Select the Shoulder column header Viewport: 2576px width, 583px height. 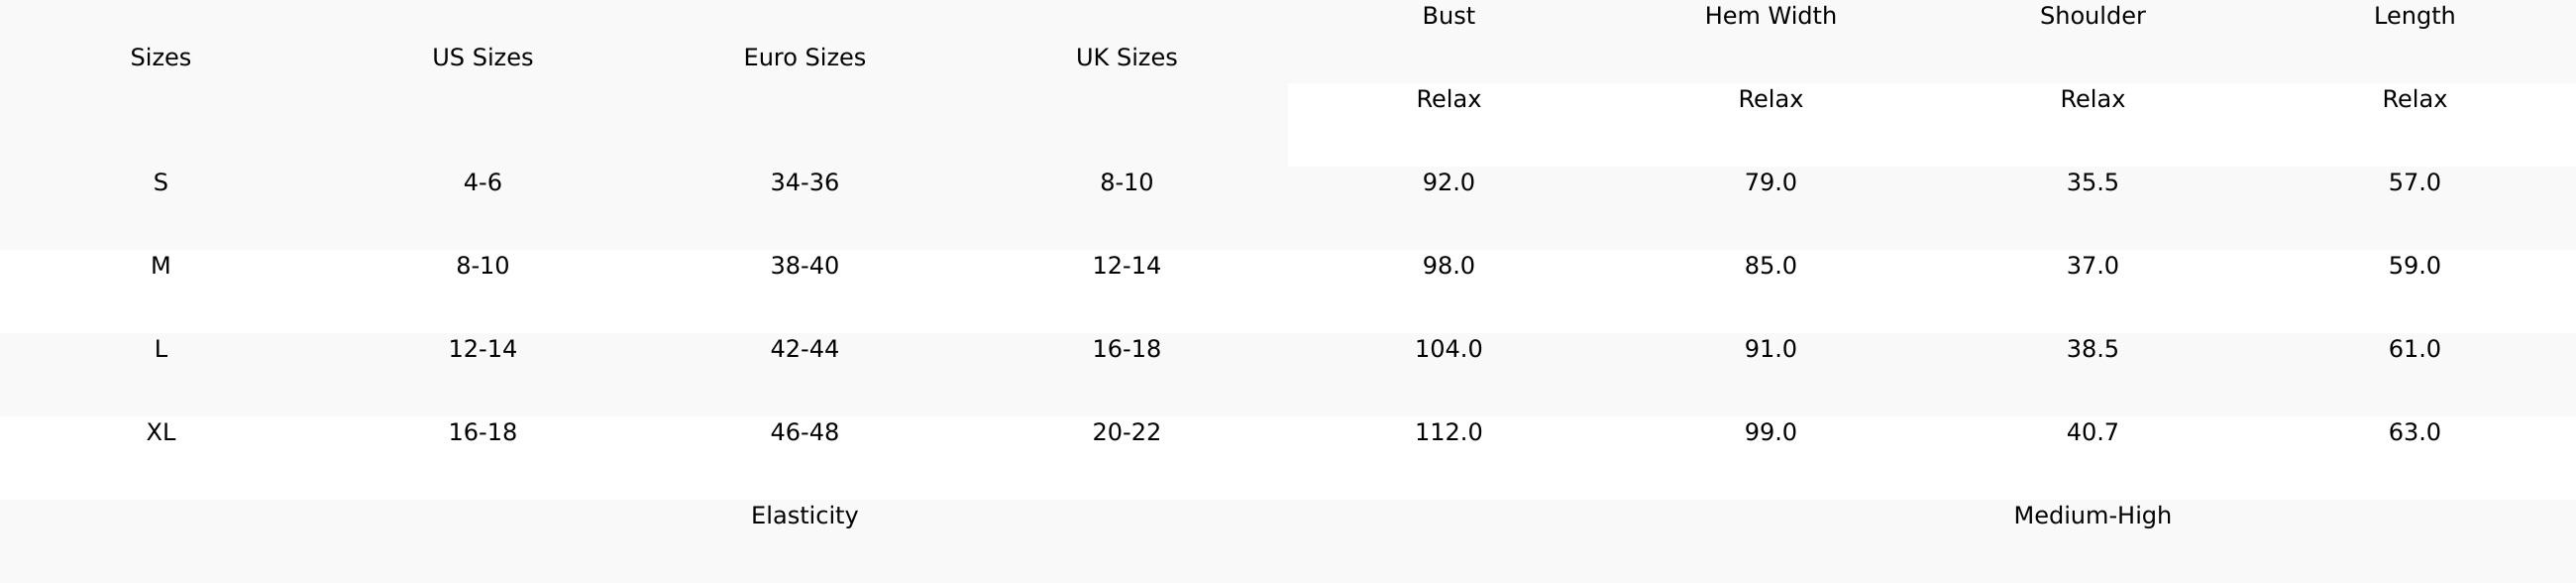pos(2092,16)
